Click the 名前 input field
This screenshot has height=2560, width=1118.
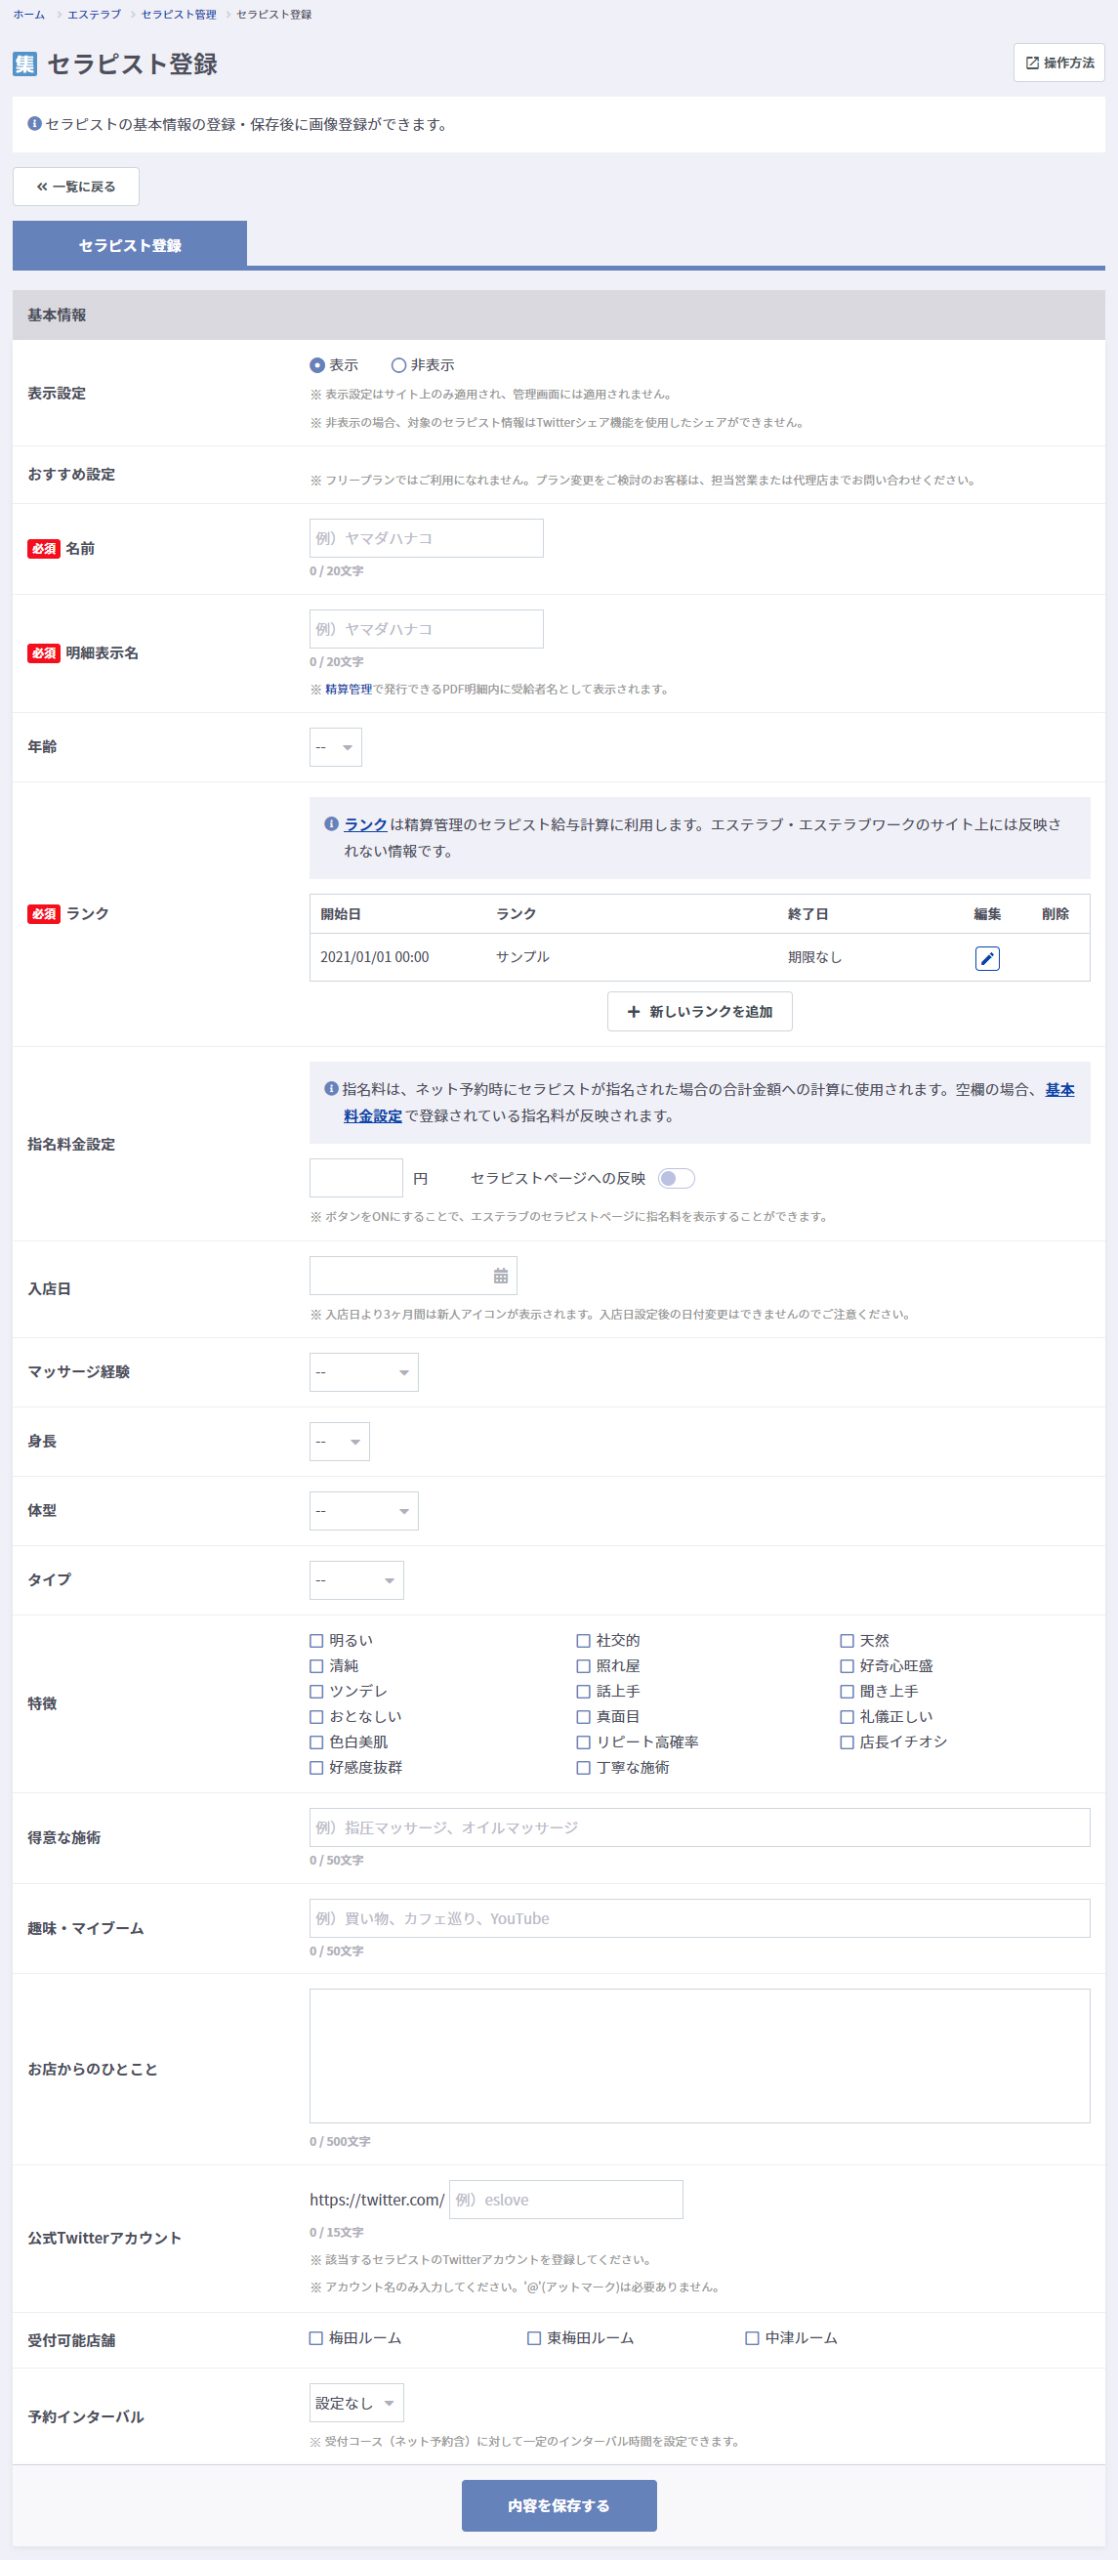click(x=426, y=538)
